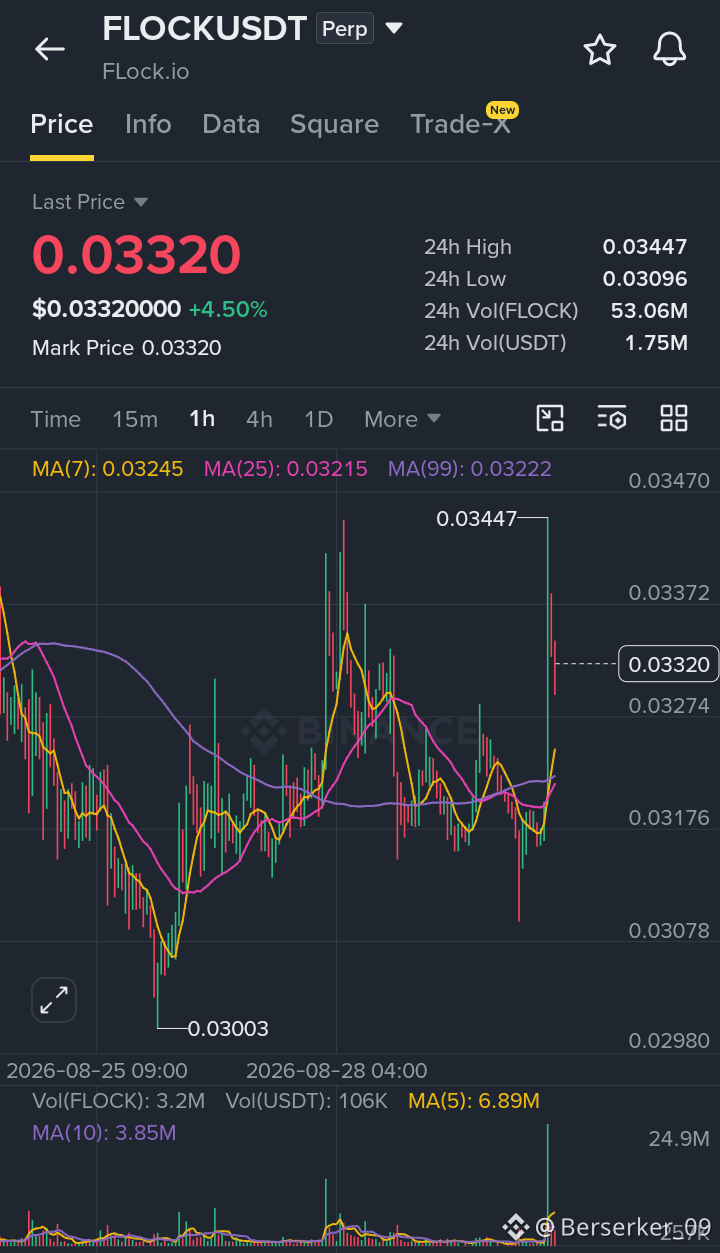Tap the MA(5): 6.89M volume indicator

(474, 1101)
